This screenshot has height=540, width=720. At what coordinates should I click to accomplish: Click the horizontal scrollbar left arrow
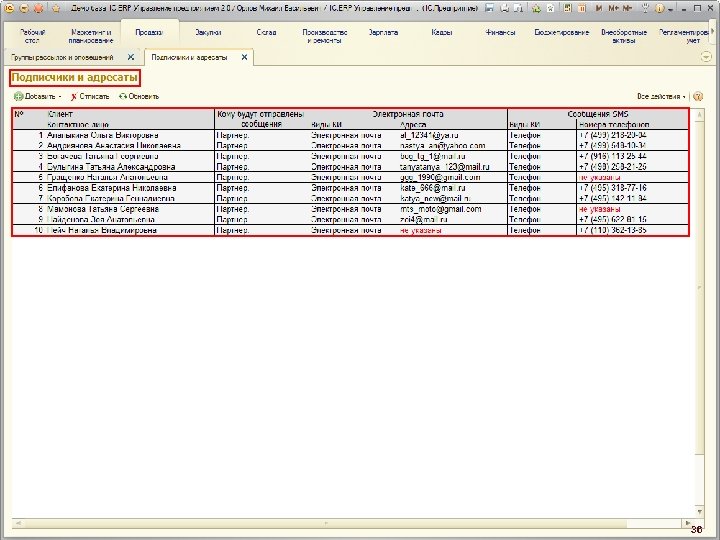coord(17,523)
